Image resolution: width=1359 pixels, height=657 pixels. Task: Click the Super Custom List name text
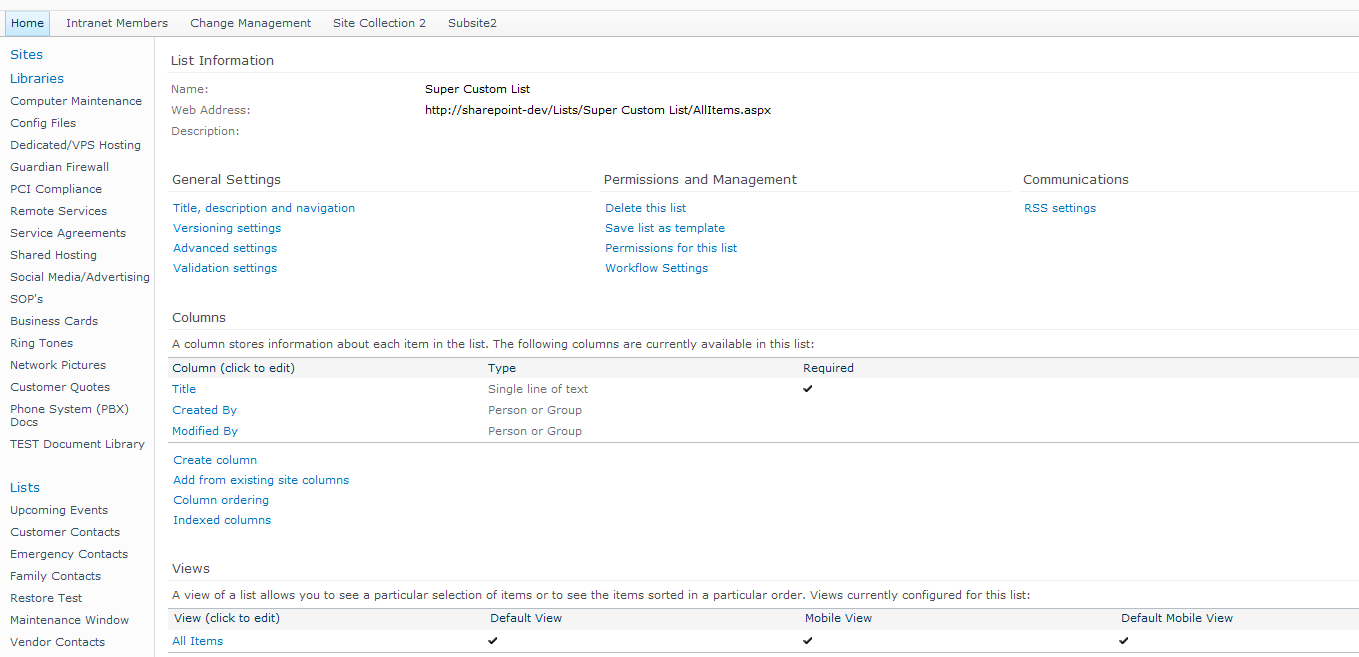click(x=478, y=89)
